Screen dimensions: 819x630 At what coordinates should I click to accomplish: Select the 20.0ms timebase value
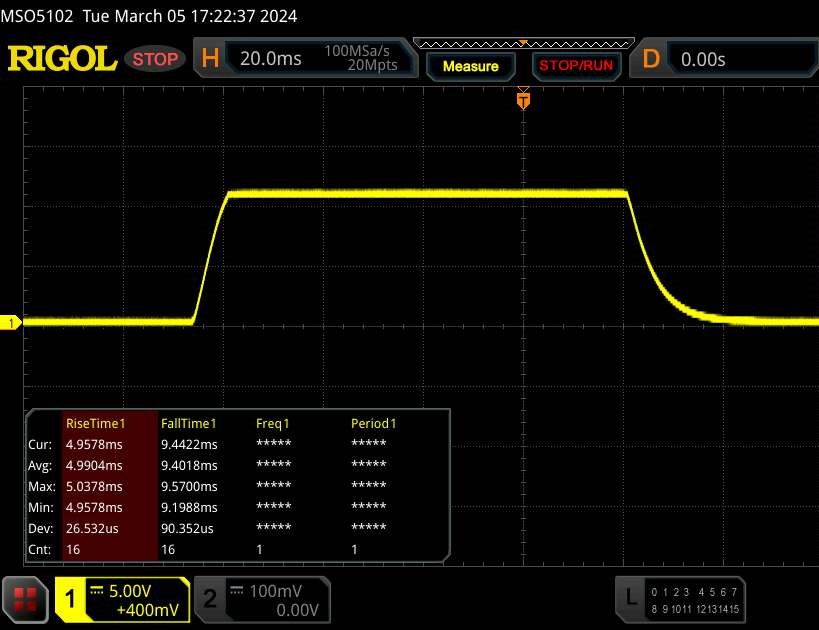(271, 59)
